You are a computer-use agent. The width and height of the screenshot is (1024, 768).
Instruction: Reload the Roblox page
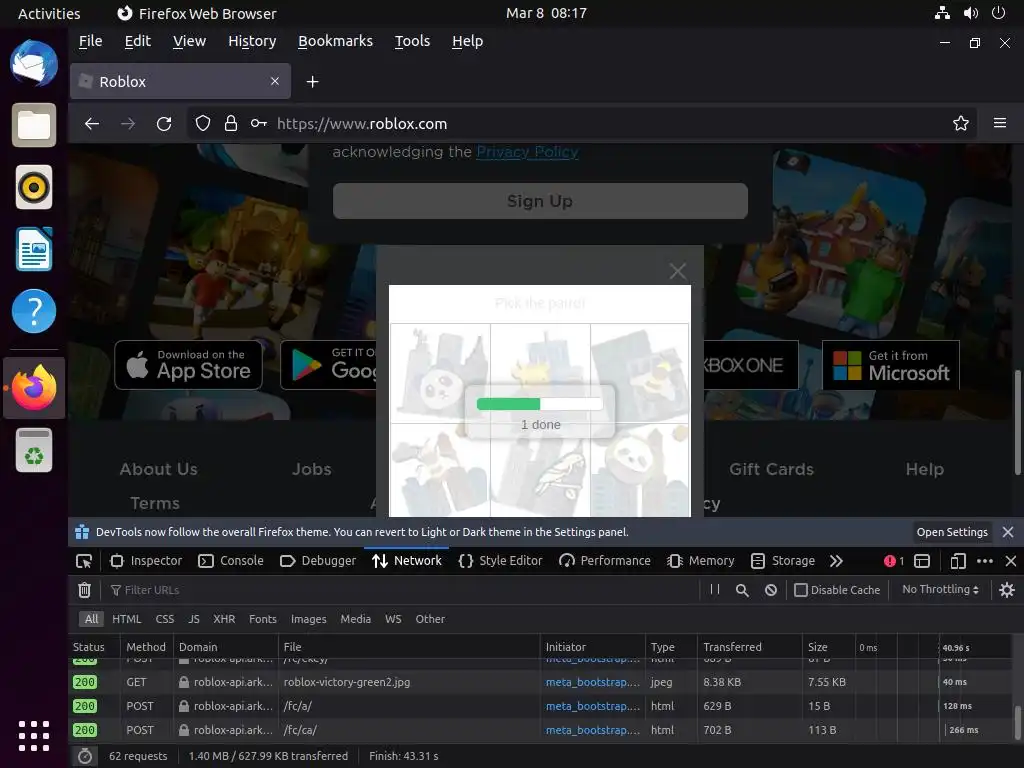164,123
